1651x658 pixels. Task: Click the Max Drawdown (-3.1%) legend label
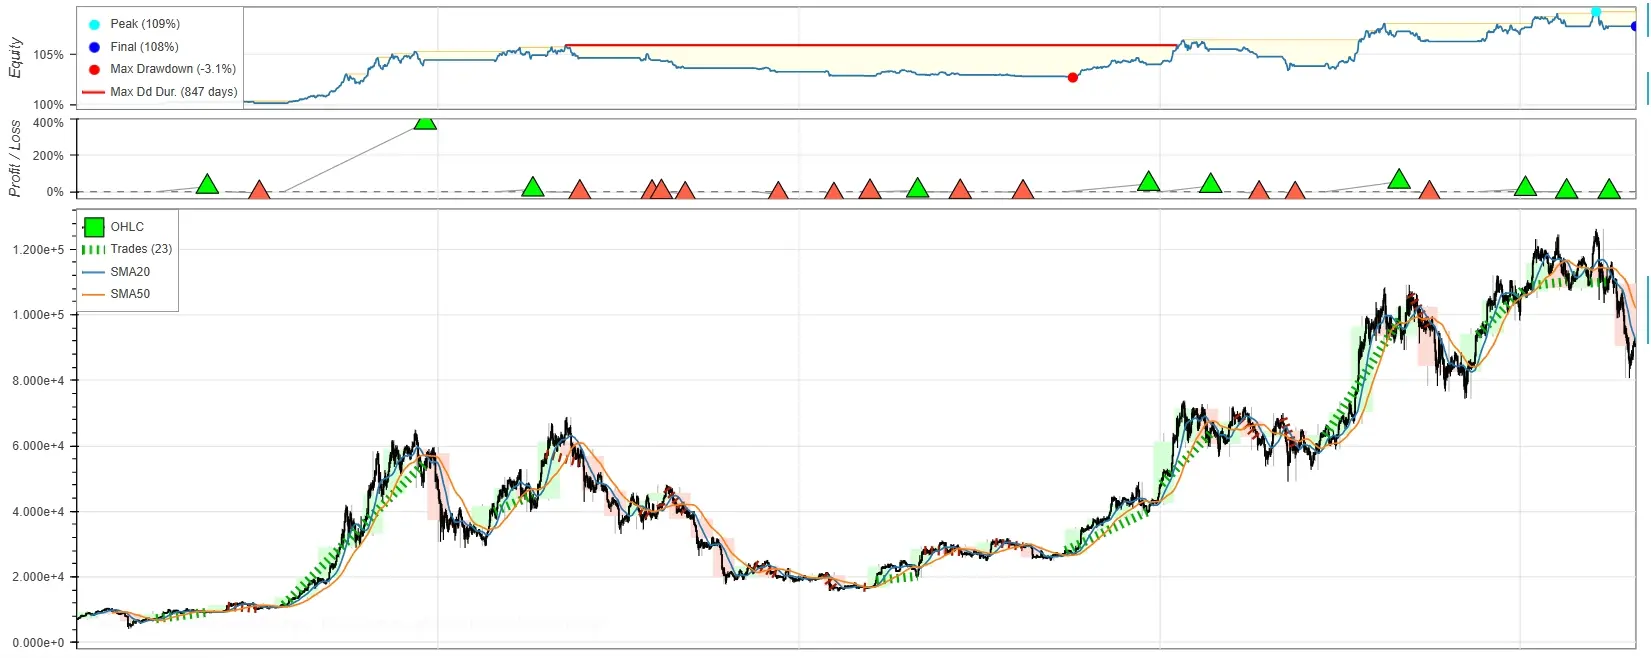(x=173, y=69)
